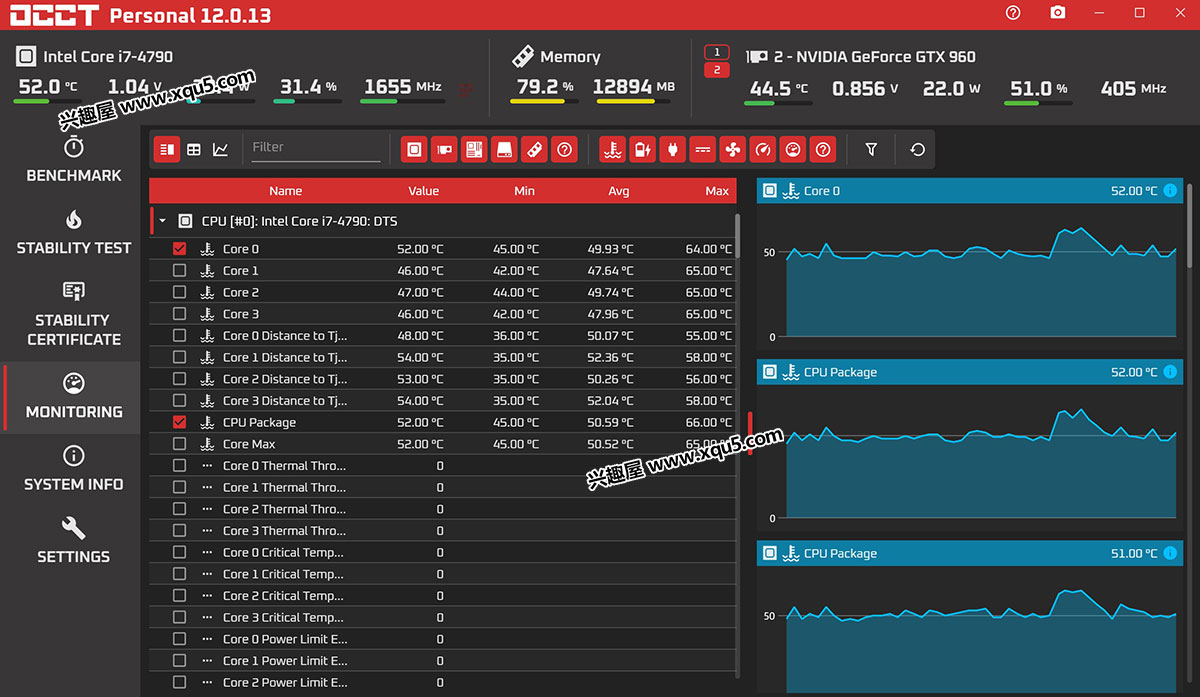
Task: Take a screenshot with the camera icon
Action: click(x=1058, y=13)
